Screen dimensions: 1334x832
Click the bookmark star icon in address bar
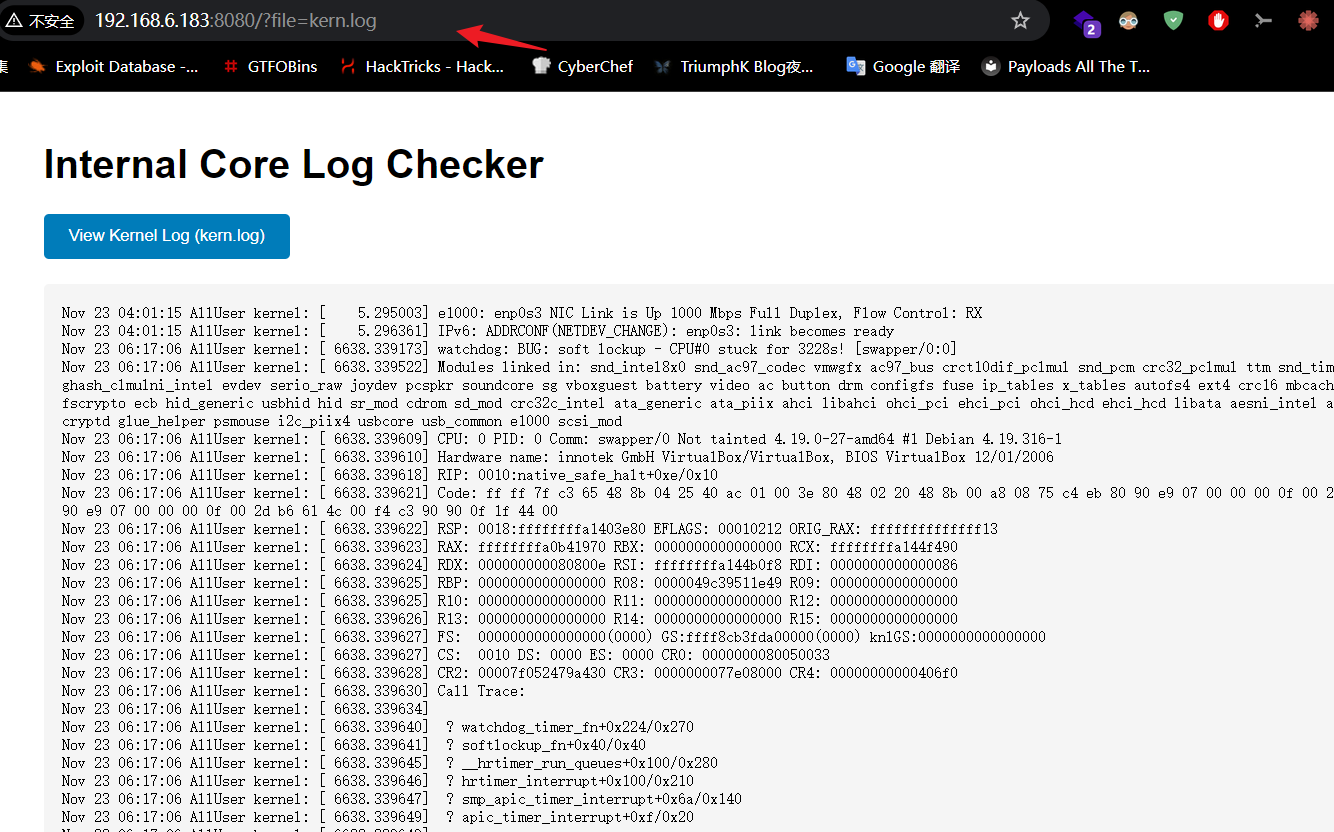tap(1020, 20)
